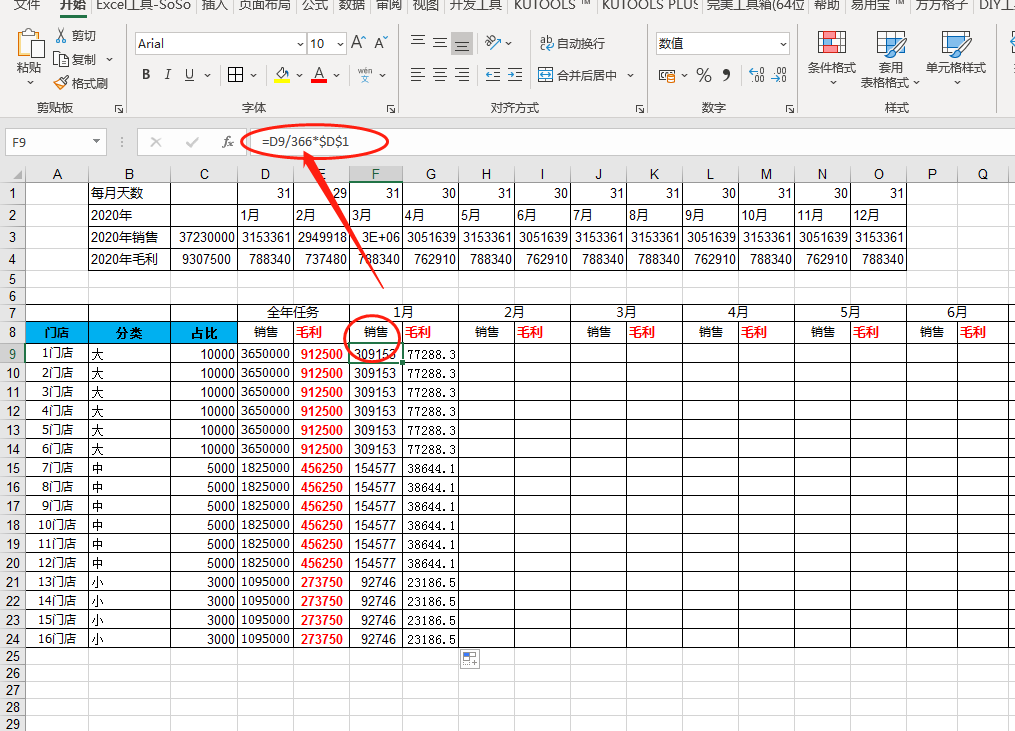Click the Copy (复制) button
This screenshot has height=731, width=1015.
pyautogui.click(x=76, y=60)
